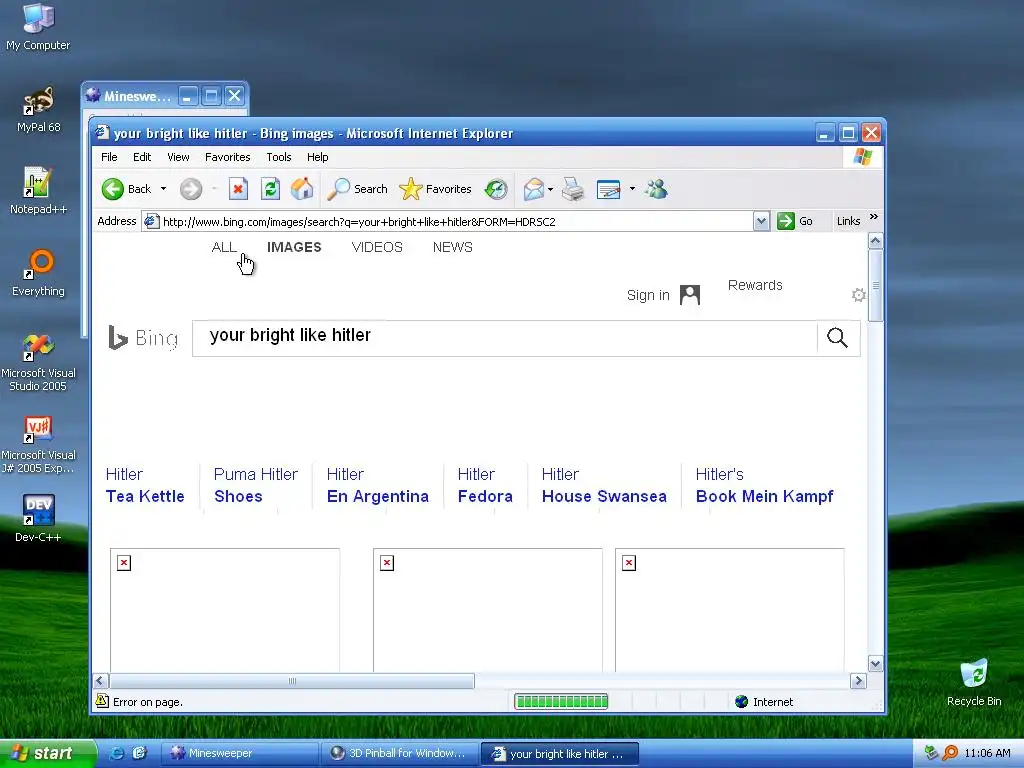Image resolution: width=1024 pixels, height=768 pixels.
Task: Open the Edit menu
Action: tap(142, 157)
